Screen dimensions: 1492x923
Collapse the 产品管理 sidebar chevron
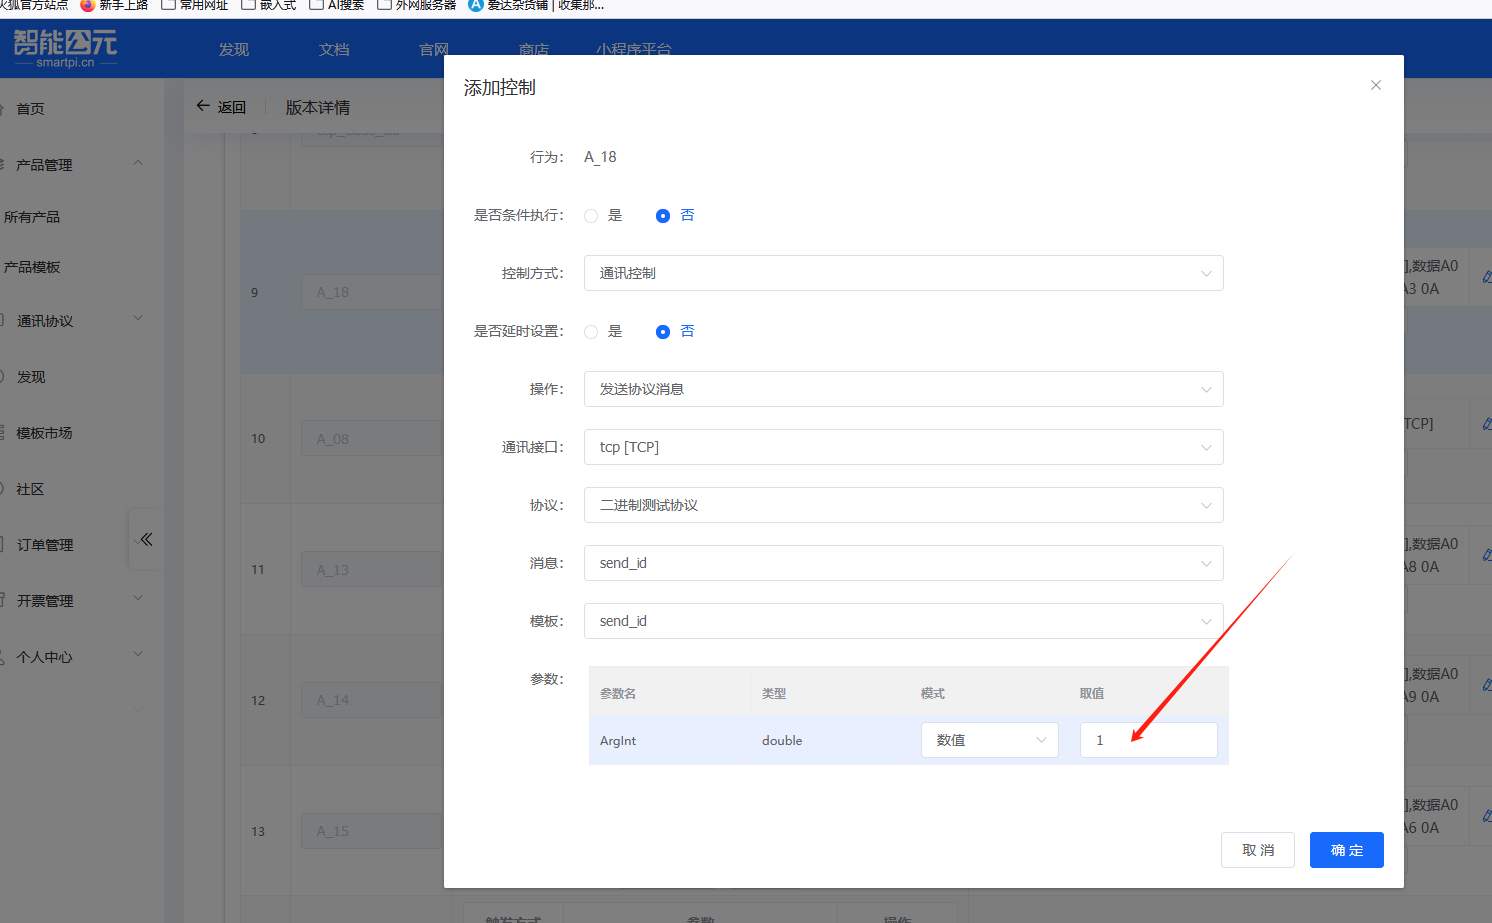[x=138, y=163]
